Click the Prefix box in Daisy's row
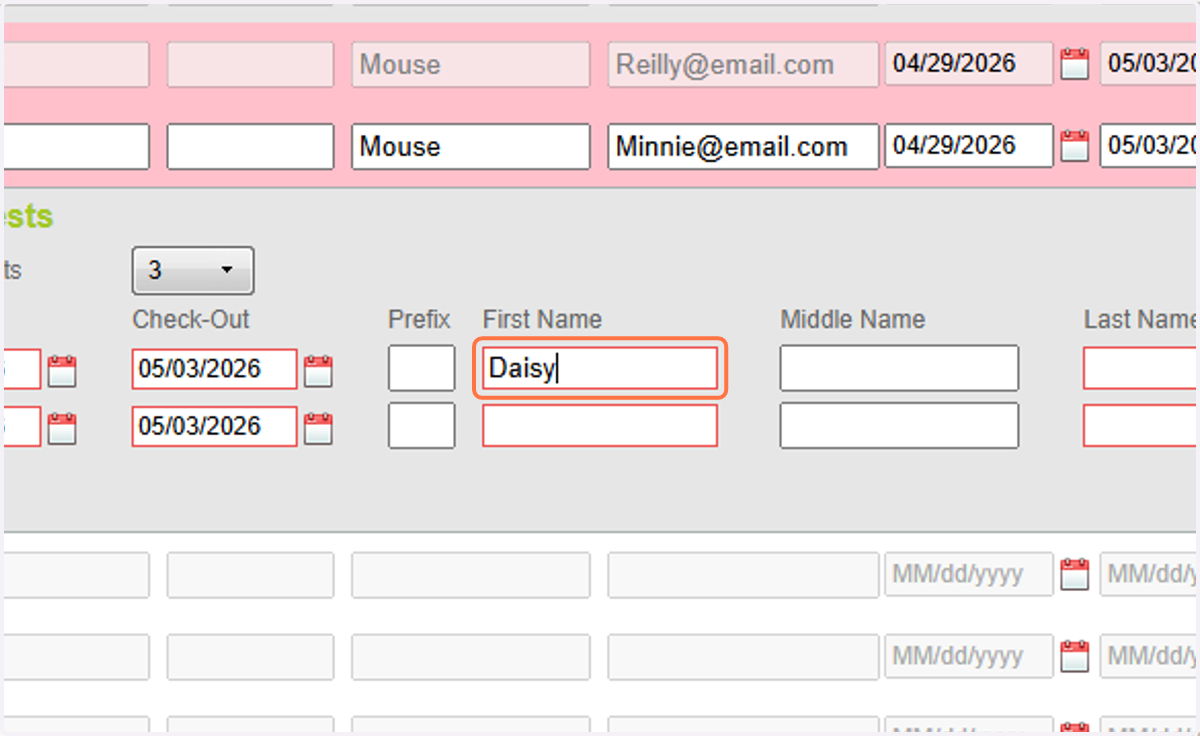The image size is (1200, 736). (x=422, y=368)
